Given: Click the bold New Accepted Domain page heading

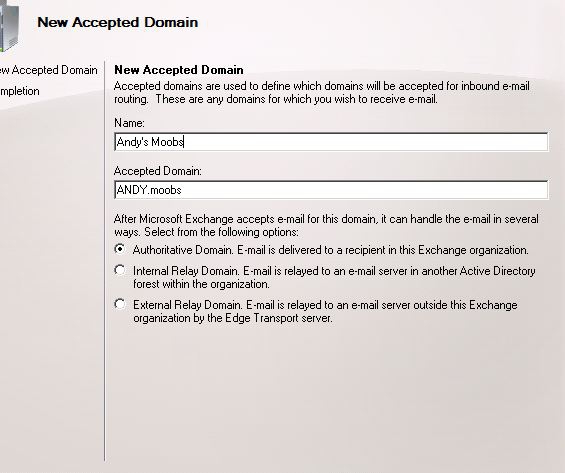Looking at the screenshot, I should click(179, 70).
